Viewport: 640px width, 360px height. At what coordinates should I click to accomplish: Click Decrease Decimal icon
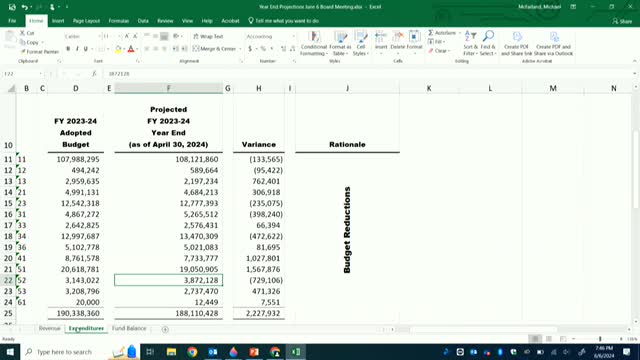pos(293,49)
